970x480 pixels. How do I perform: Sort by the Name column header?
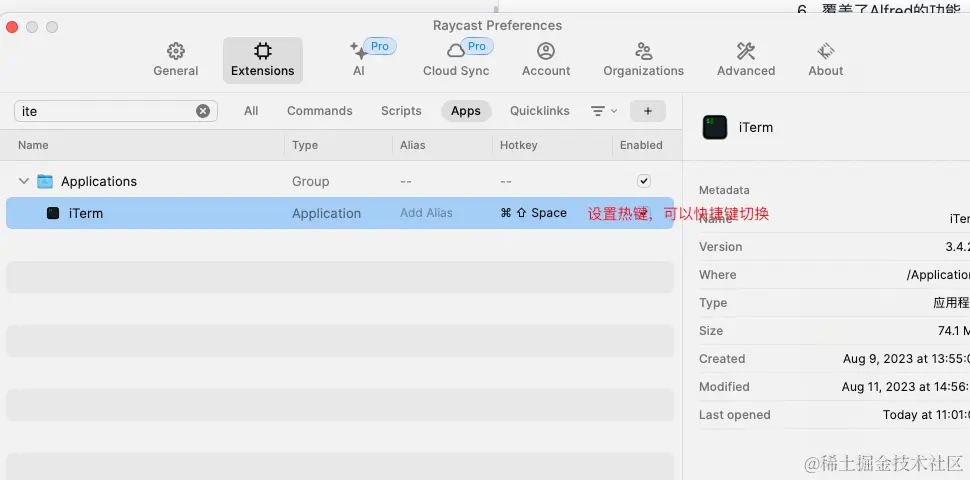[x=33, y=145]
